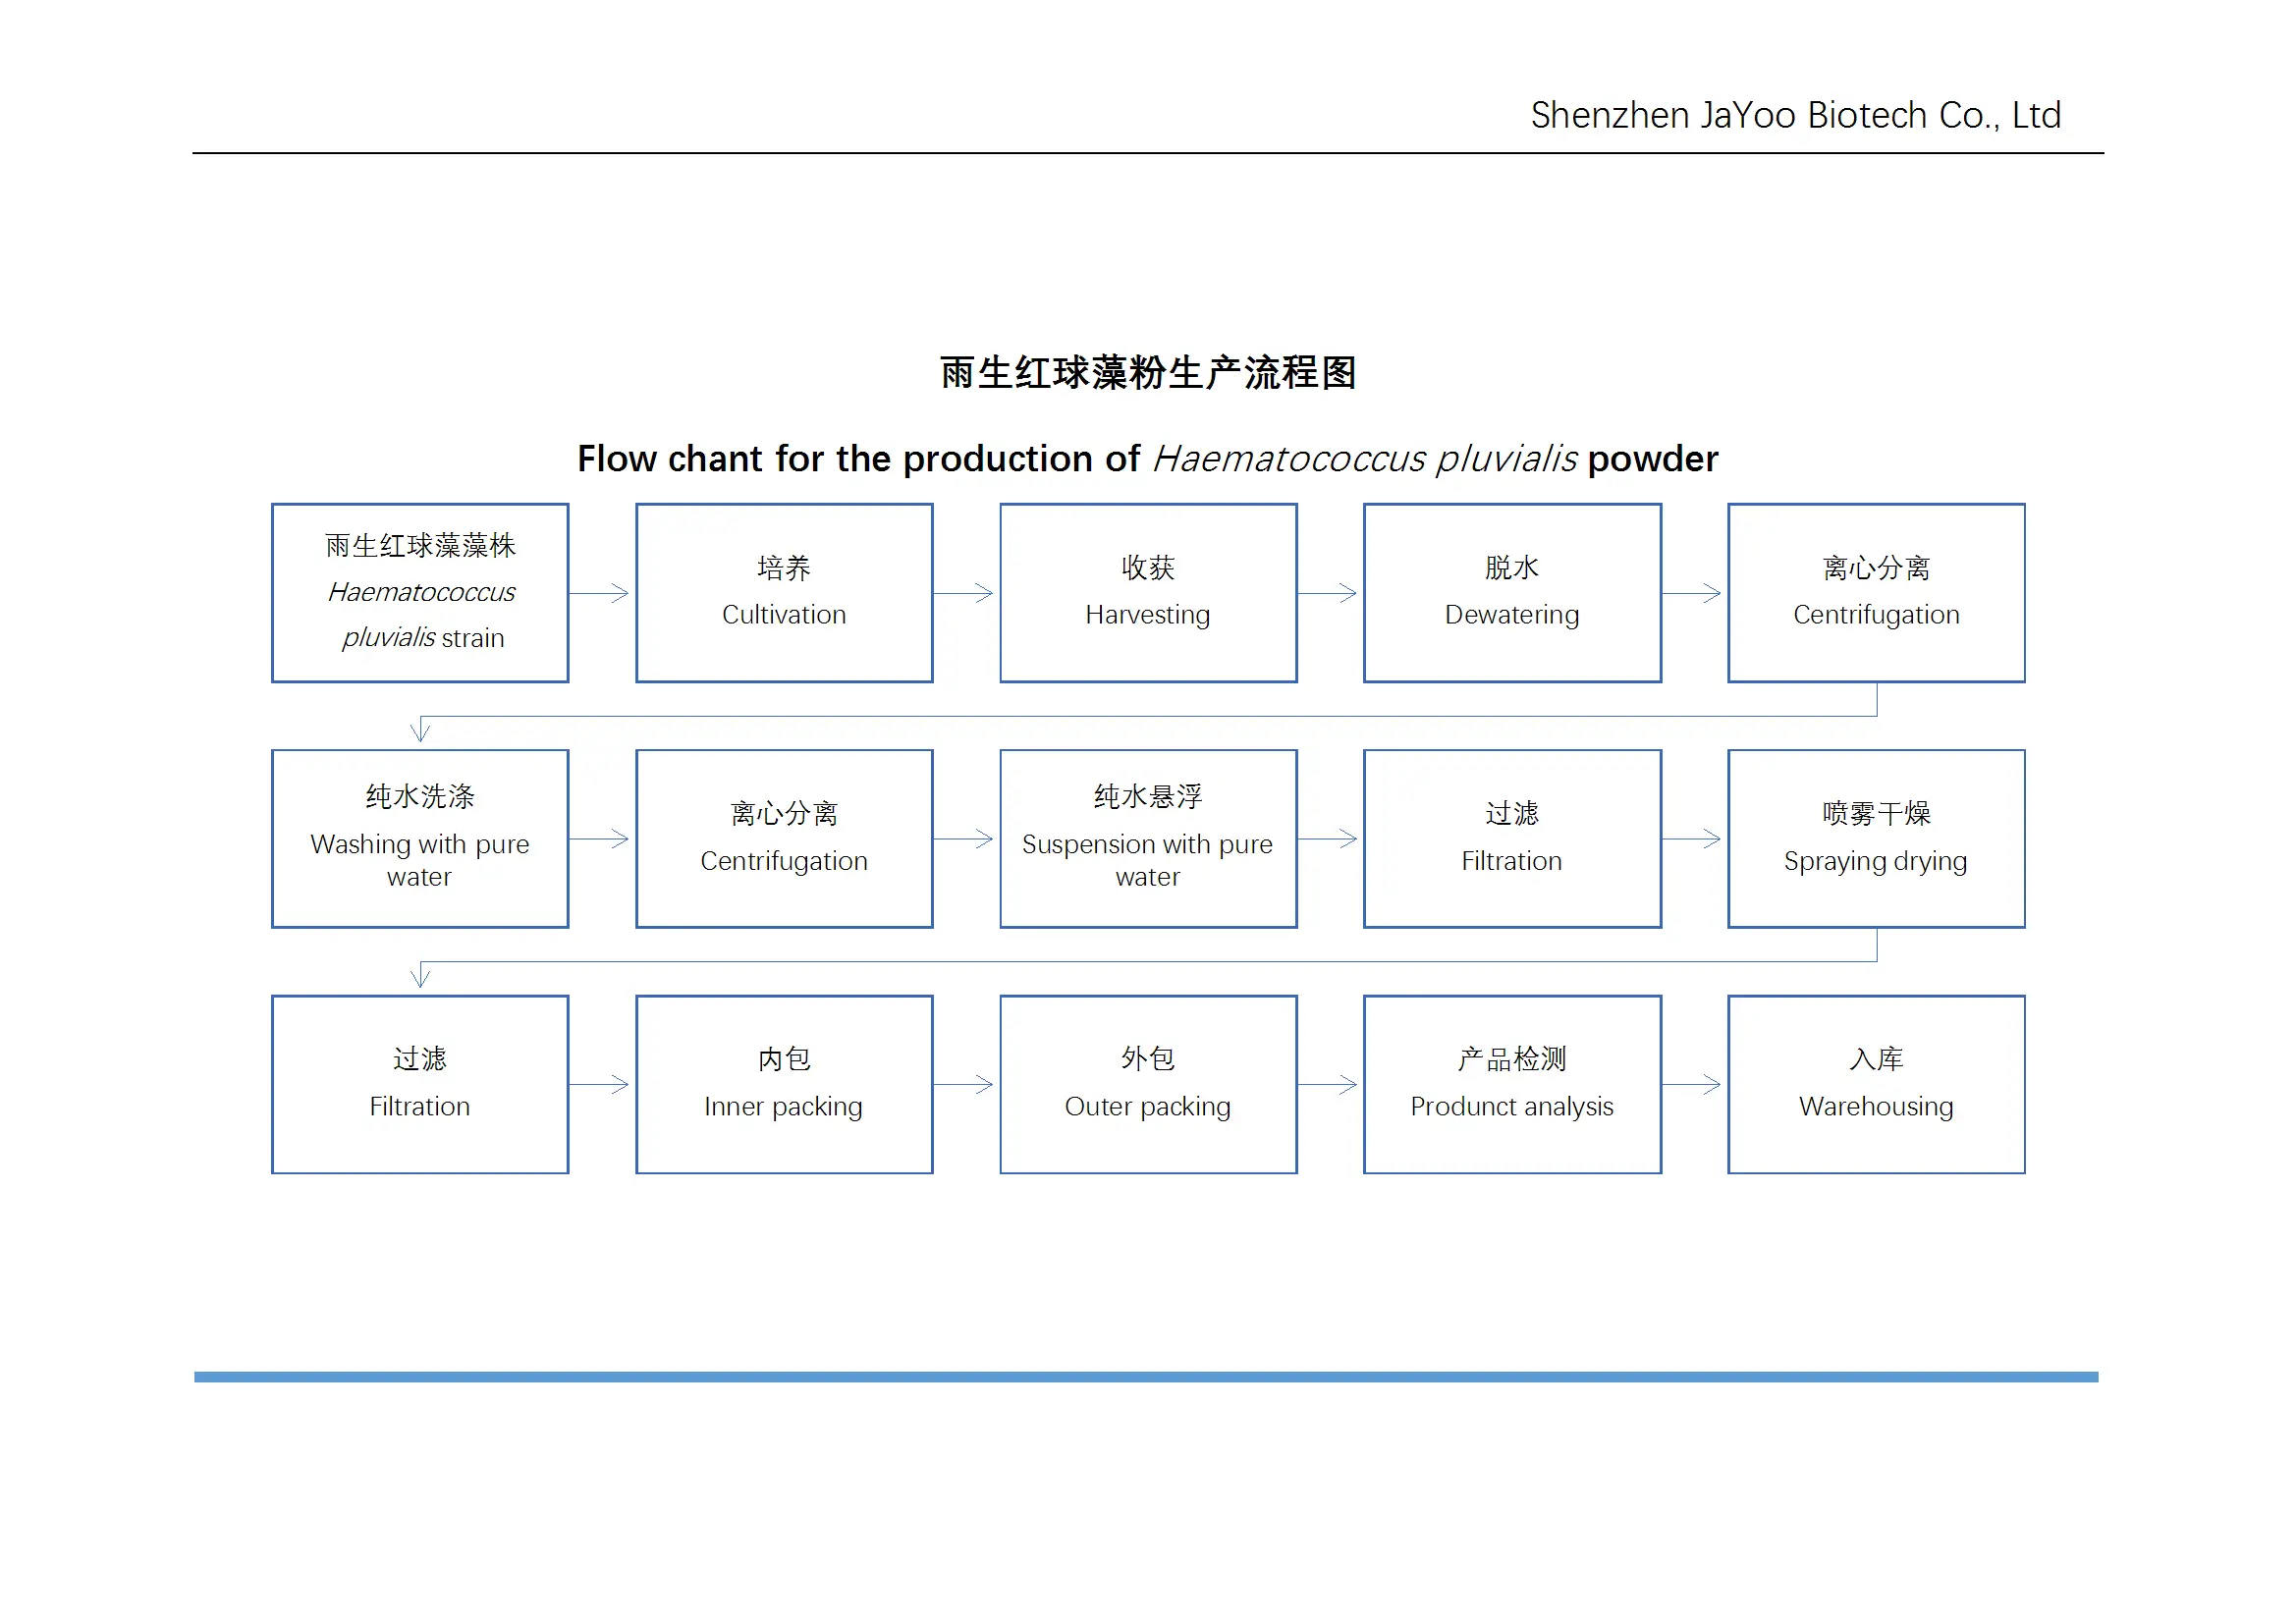2296x1623 pixels.
Task: Select the Warehousing box
Action: pos(1876,1084)
